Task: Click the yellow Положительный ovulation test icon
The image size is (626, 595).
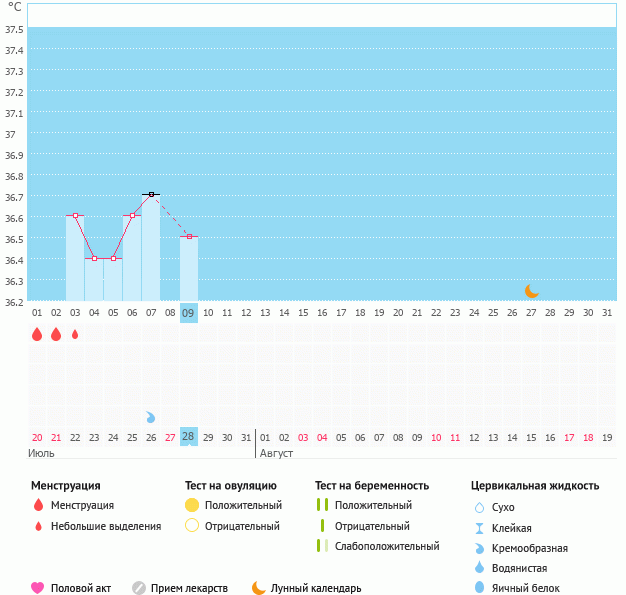Action: pyautogui.click(x=192, y=505)
